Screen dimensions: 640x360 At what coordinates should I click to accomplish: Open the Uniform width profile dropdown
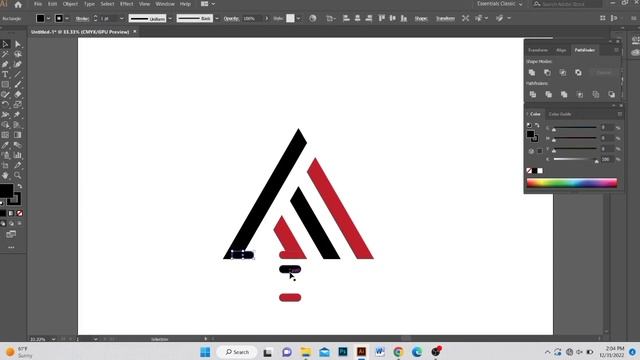click(x=170, y=18)
